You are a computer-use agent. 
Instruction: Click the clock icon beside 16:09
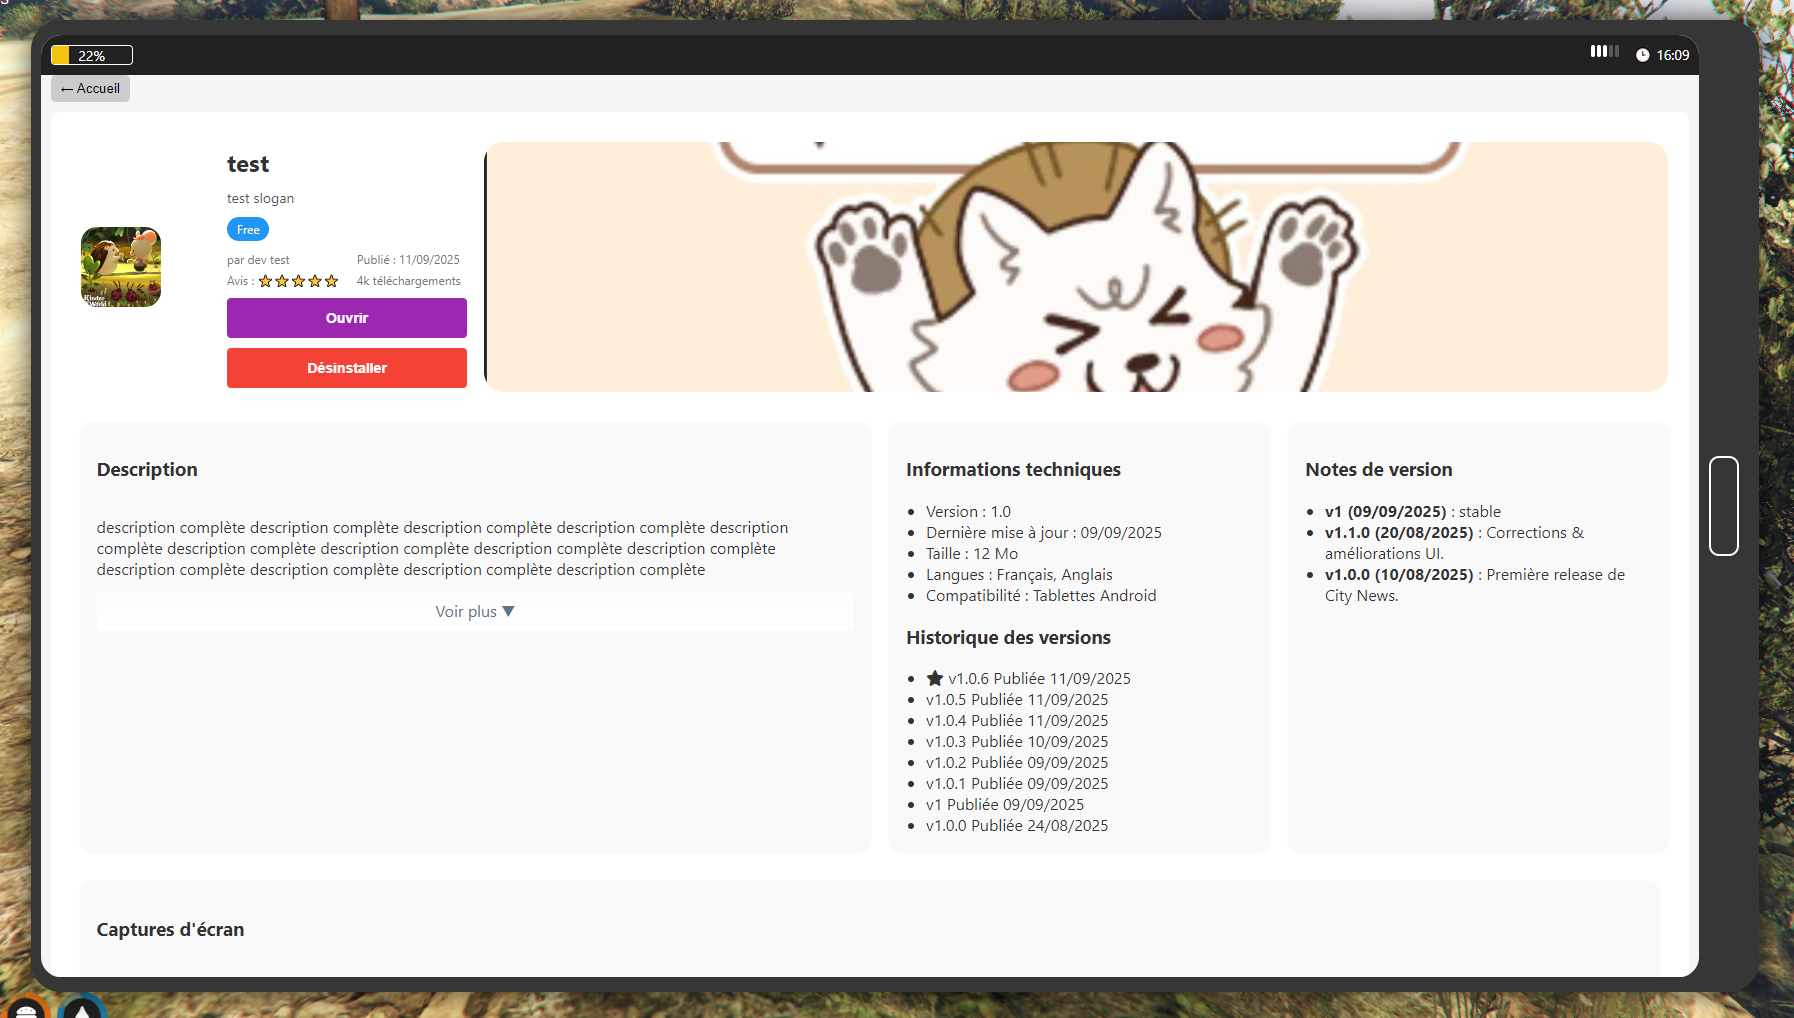tap(1642, 56)
